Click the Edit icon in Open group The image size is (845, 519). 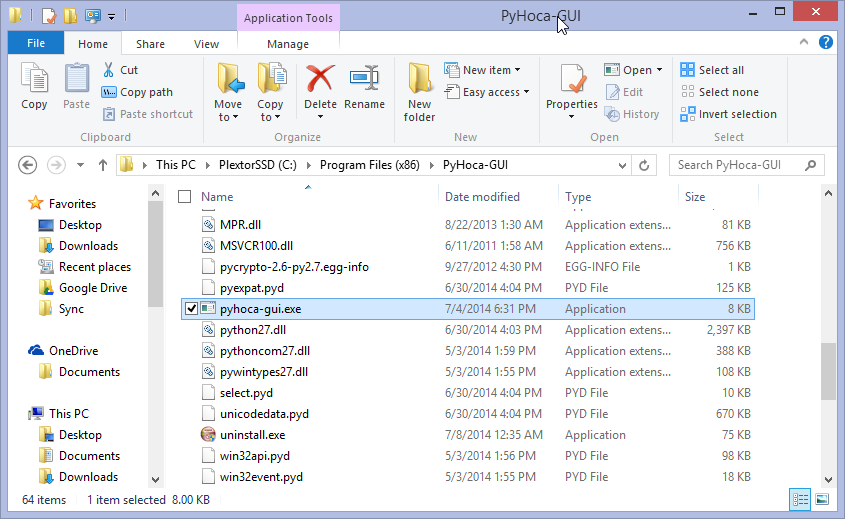tap(613, 92)
